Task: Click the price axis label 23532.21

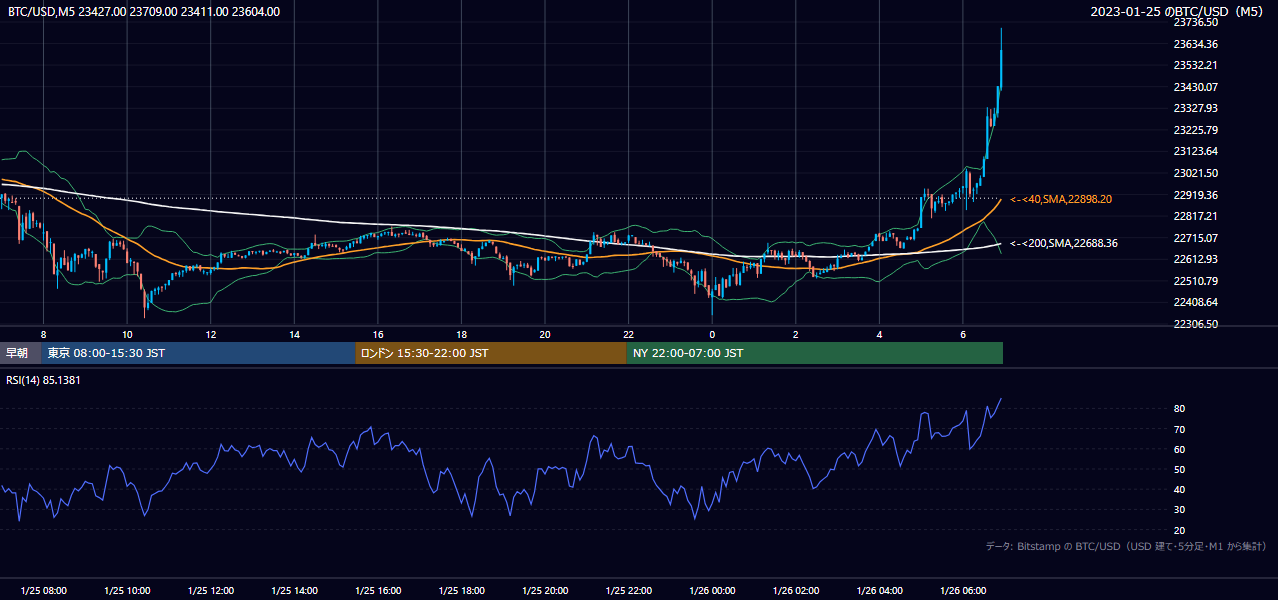Action: [x=1195, y=65]
